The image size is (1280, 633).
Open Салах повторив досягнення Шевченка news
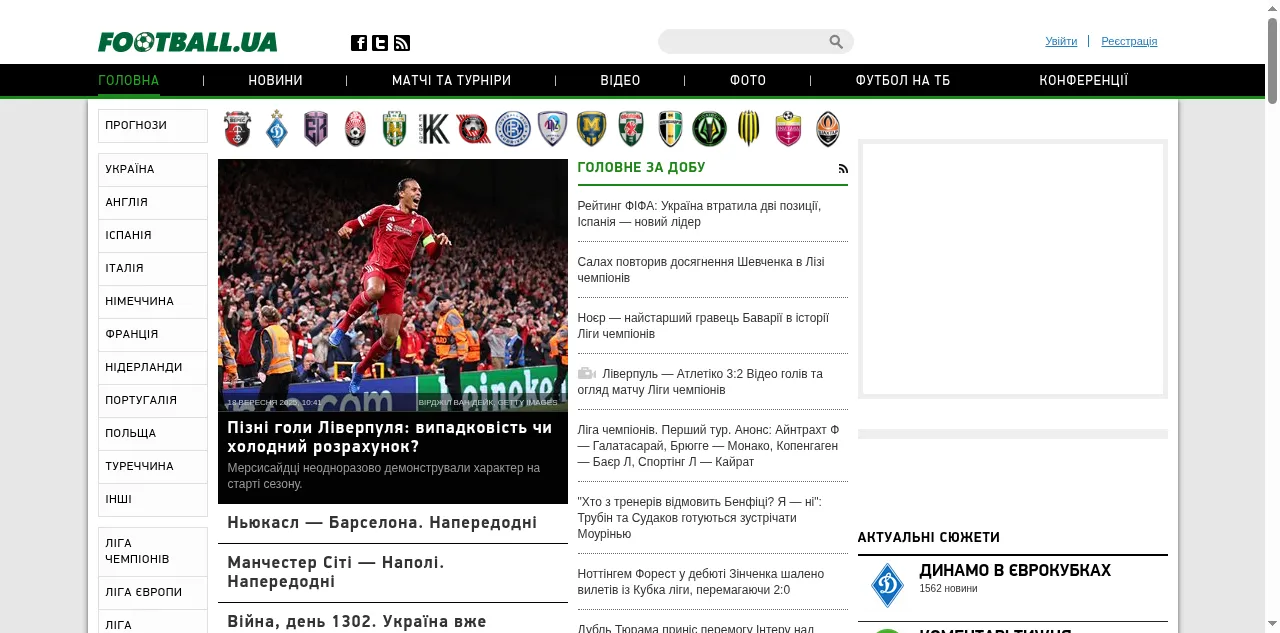[x=701, y=270]
